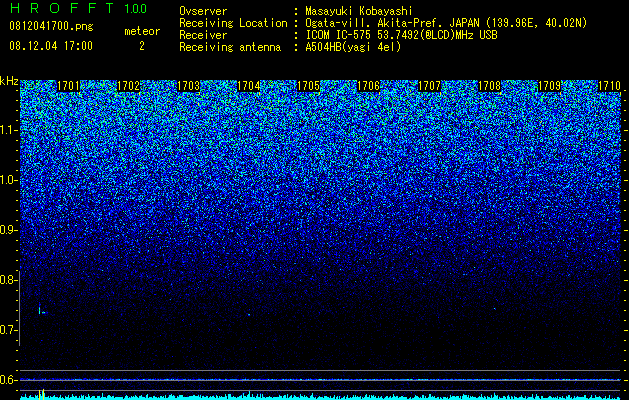Viewport: 629px width, 400px height.
Task: Click the meteor echo near 0.74 kHz
Action: click(43, 311)
